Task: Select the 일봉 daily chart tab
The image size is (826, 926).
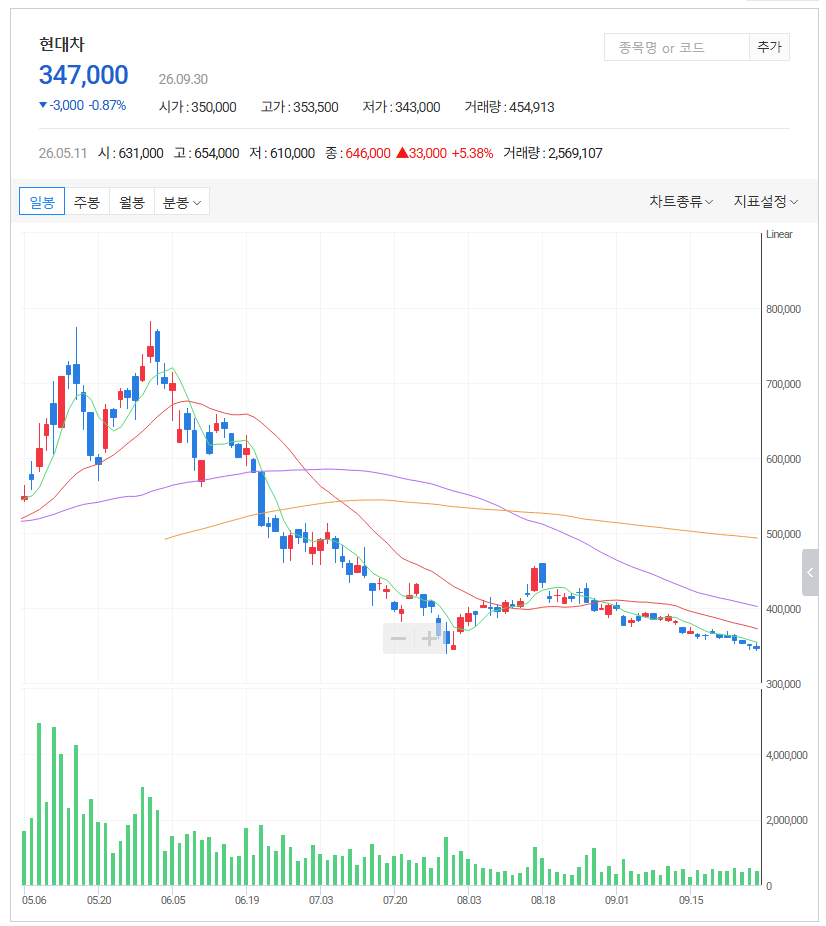Action: click(x=42, y=201)
